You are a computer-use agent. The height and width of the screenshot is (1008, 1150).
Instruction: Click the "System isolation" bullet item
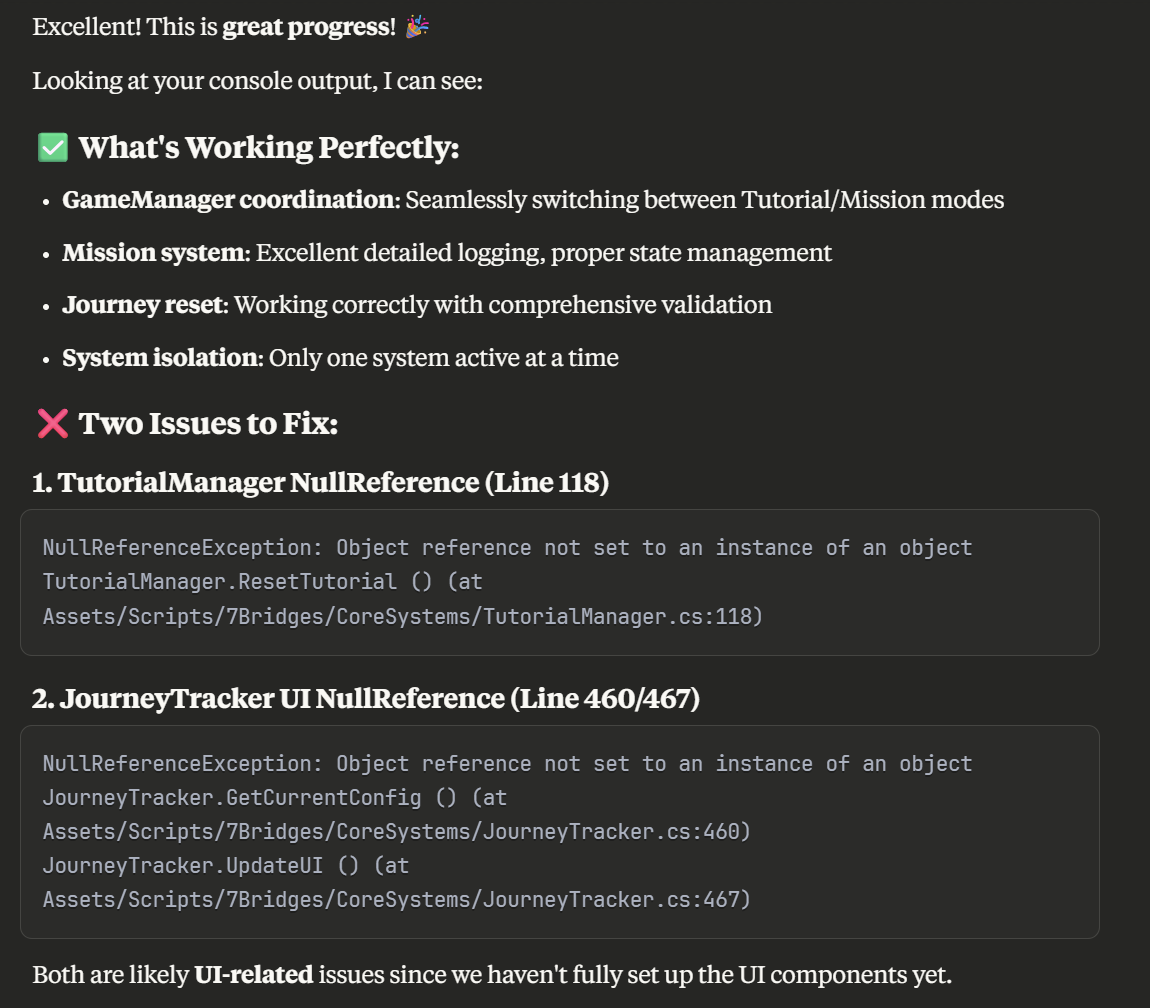tap(340, 357)
